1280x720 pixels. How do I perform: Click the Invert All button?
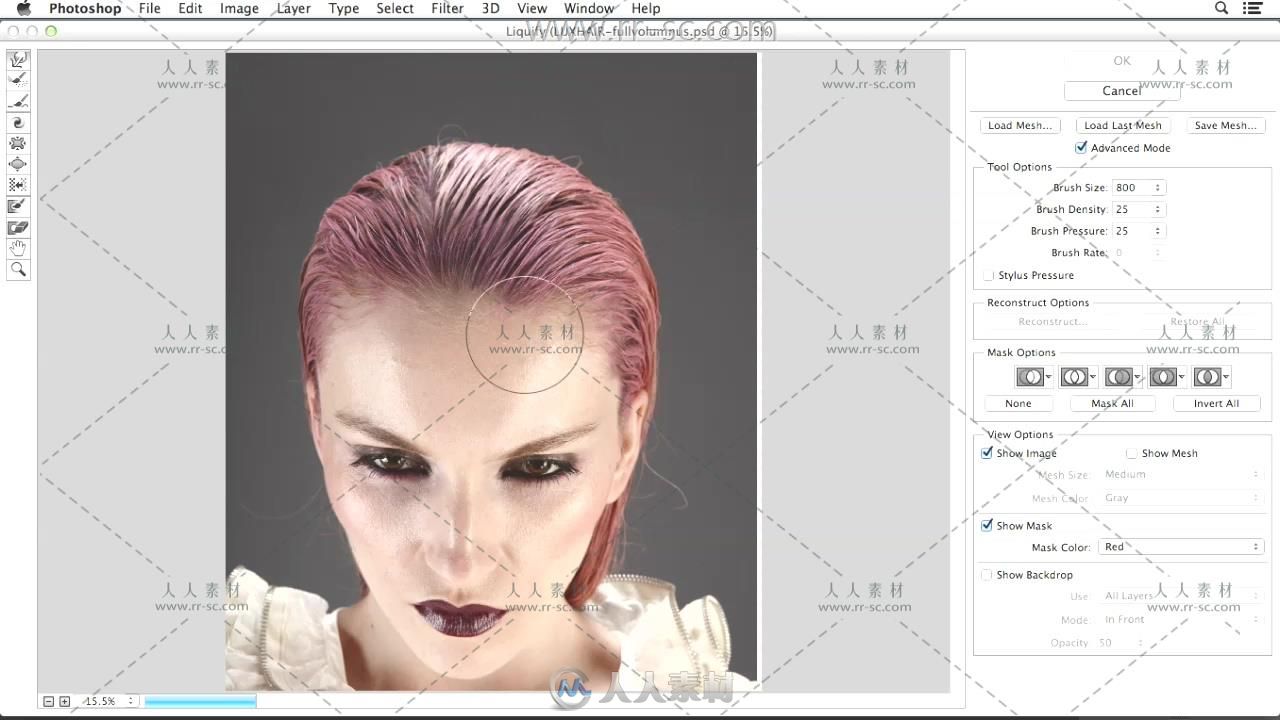(x=1216, y=403)
